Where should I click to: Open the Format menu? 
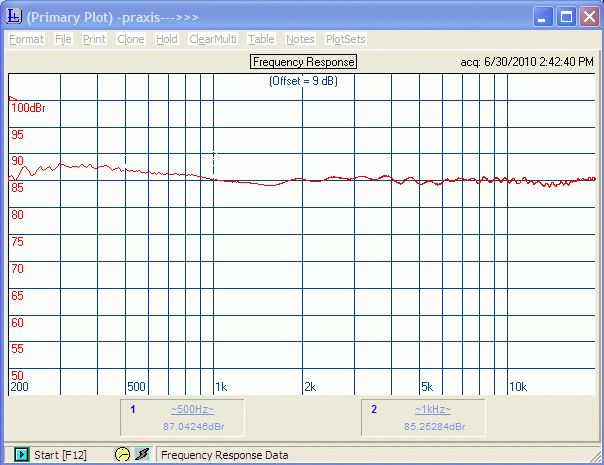[x=26, y=39]
